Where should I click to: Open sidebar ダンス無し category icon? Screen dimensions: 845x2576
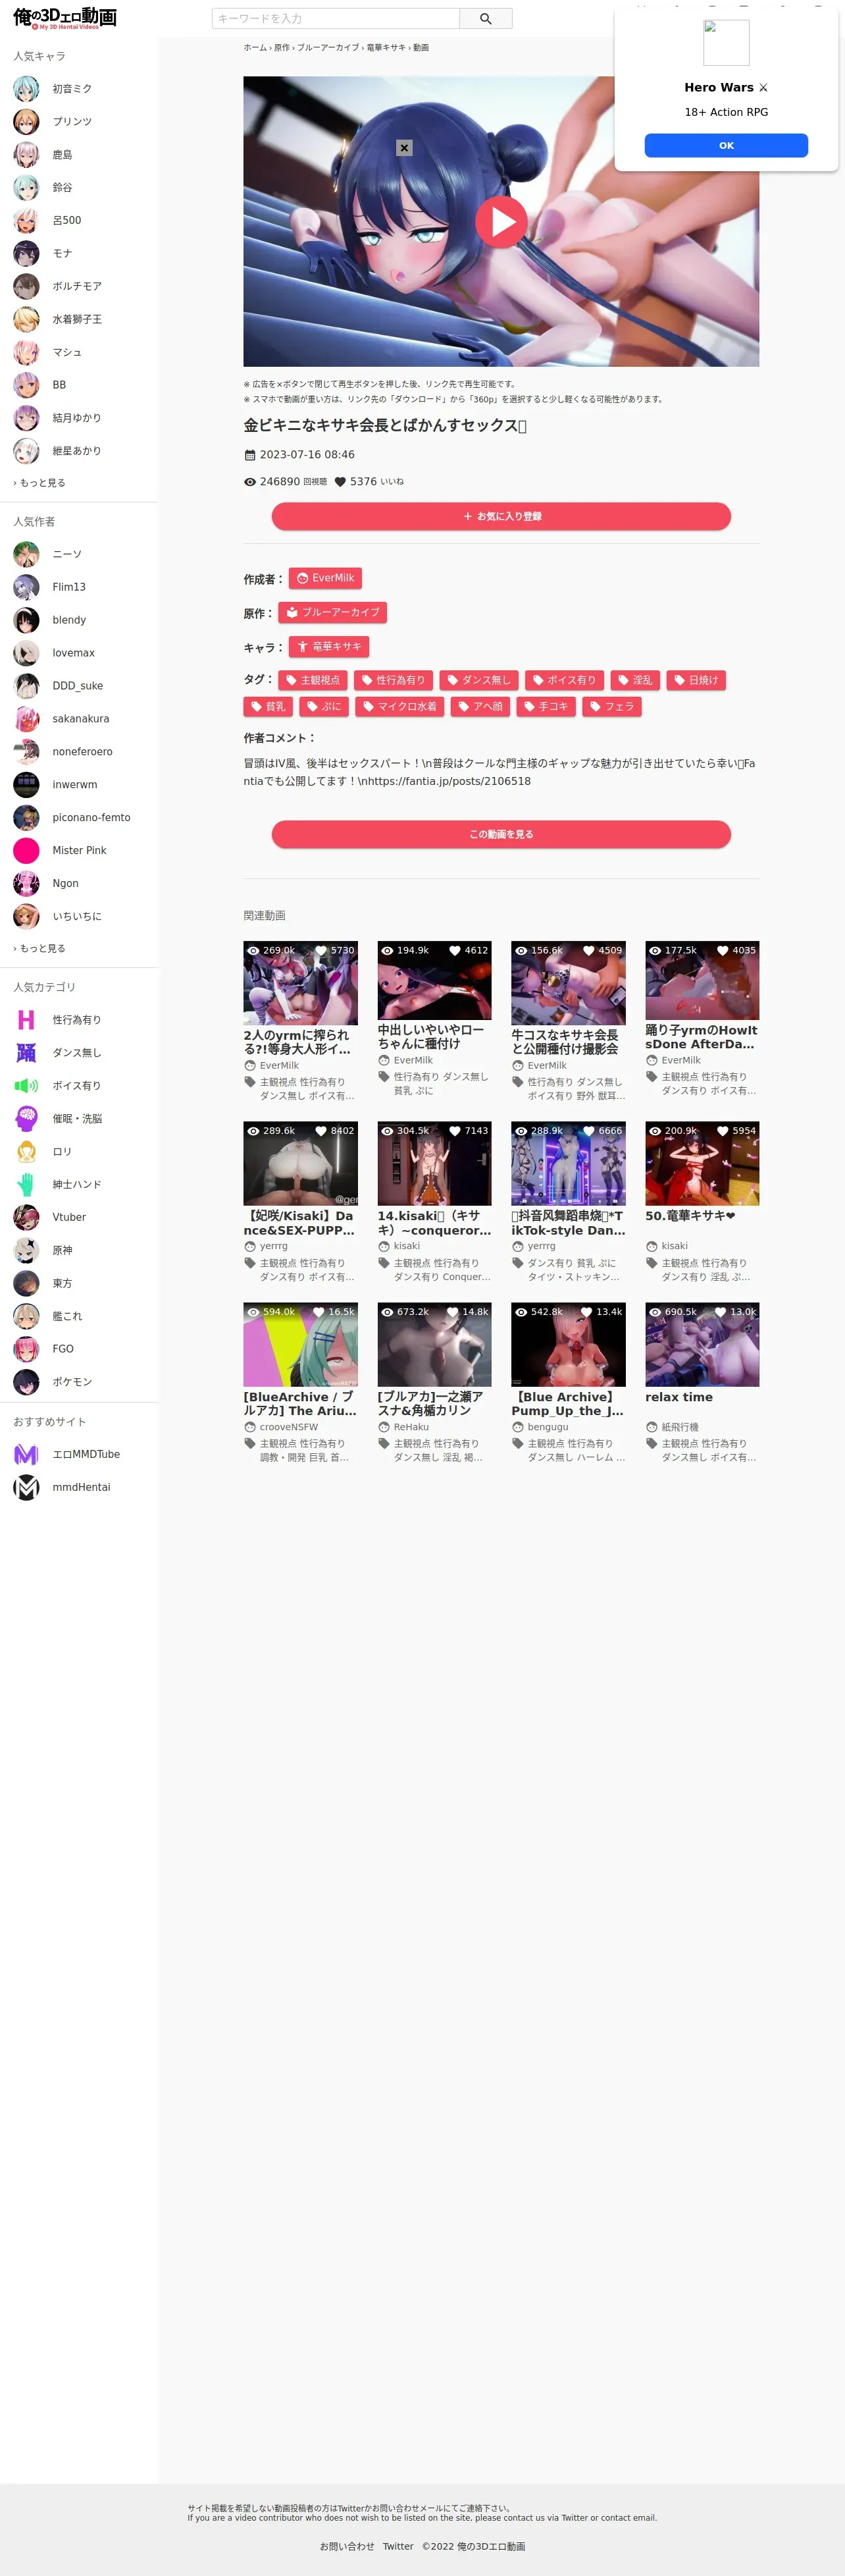click(x=26, y=1052)
